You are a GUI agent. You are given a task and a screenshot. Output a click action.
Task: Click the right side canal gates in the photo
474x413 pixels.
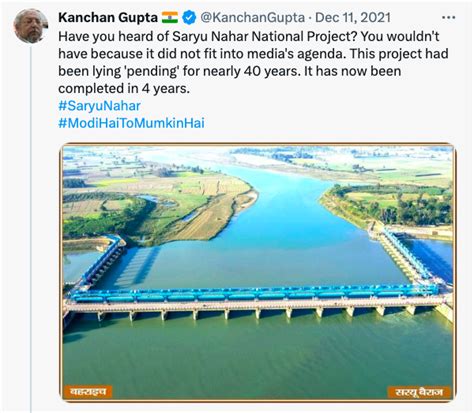[x=403, y=253]
